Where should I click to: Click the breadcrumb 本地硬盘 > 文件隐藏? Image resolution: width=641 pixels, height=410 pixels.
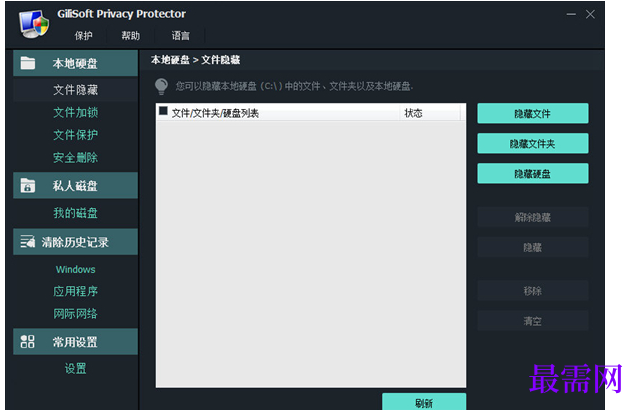[x=195, y=60]
